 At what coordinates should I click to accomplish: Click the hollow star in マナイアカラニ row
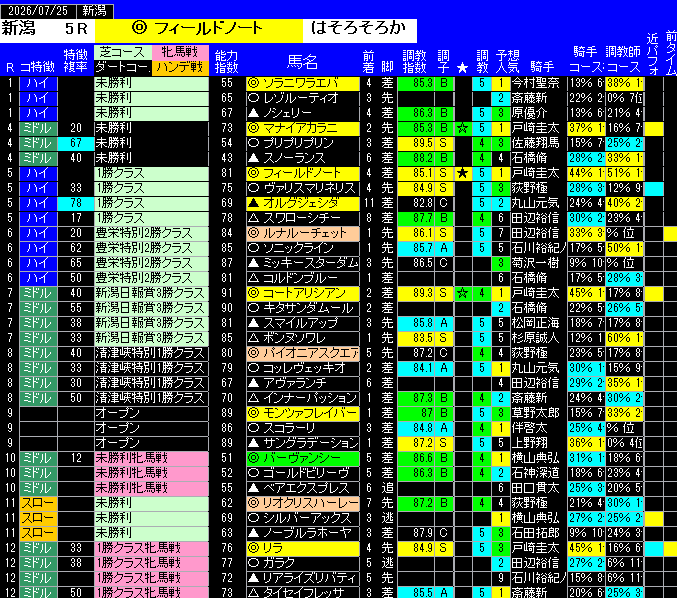tap(462, 128)
